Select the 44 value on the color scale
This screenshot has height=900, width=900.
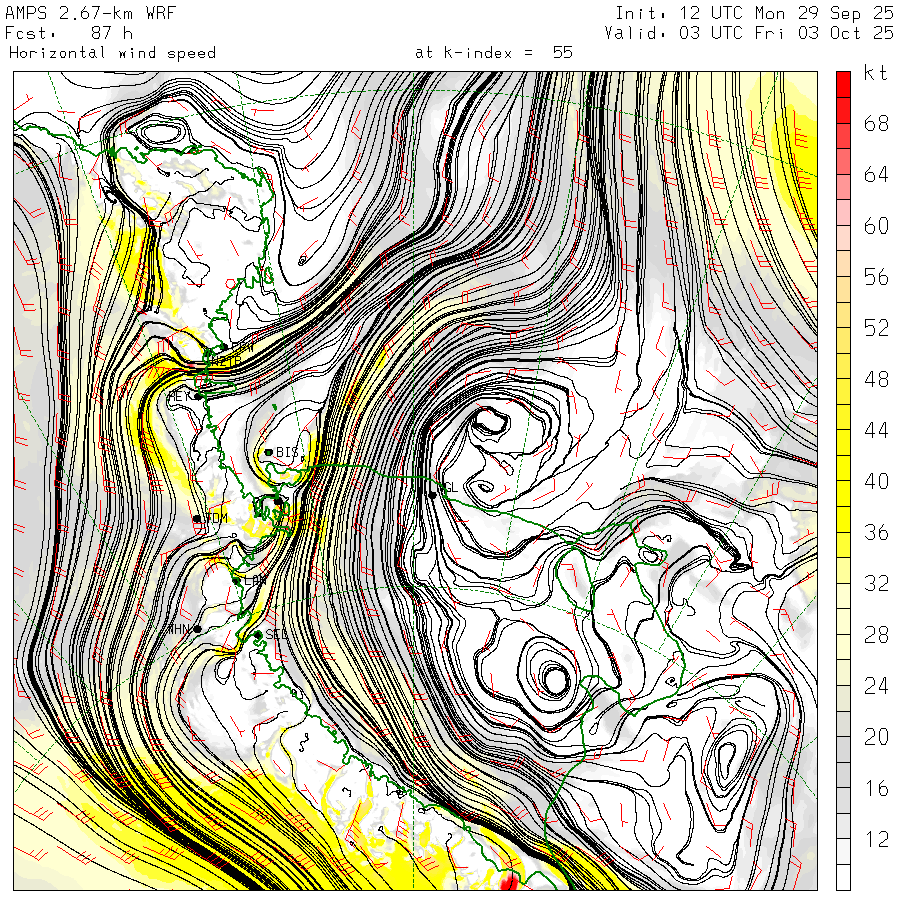876,430
